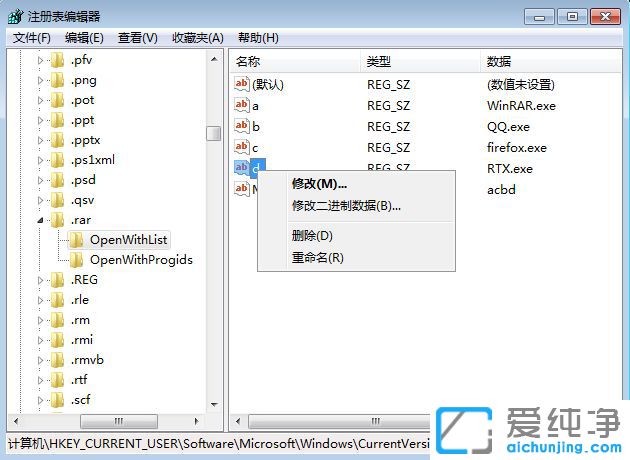Screen dimensions: 630x460
Task: Click the tree pane scroll up arrow
Action: (x=214, y=59)
